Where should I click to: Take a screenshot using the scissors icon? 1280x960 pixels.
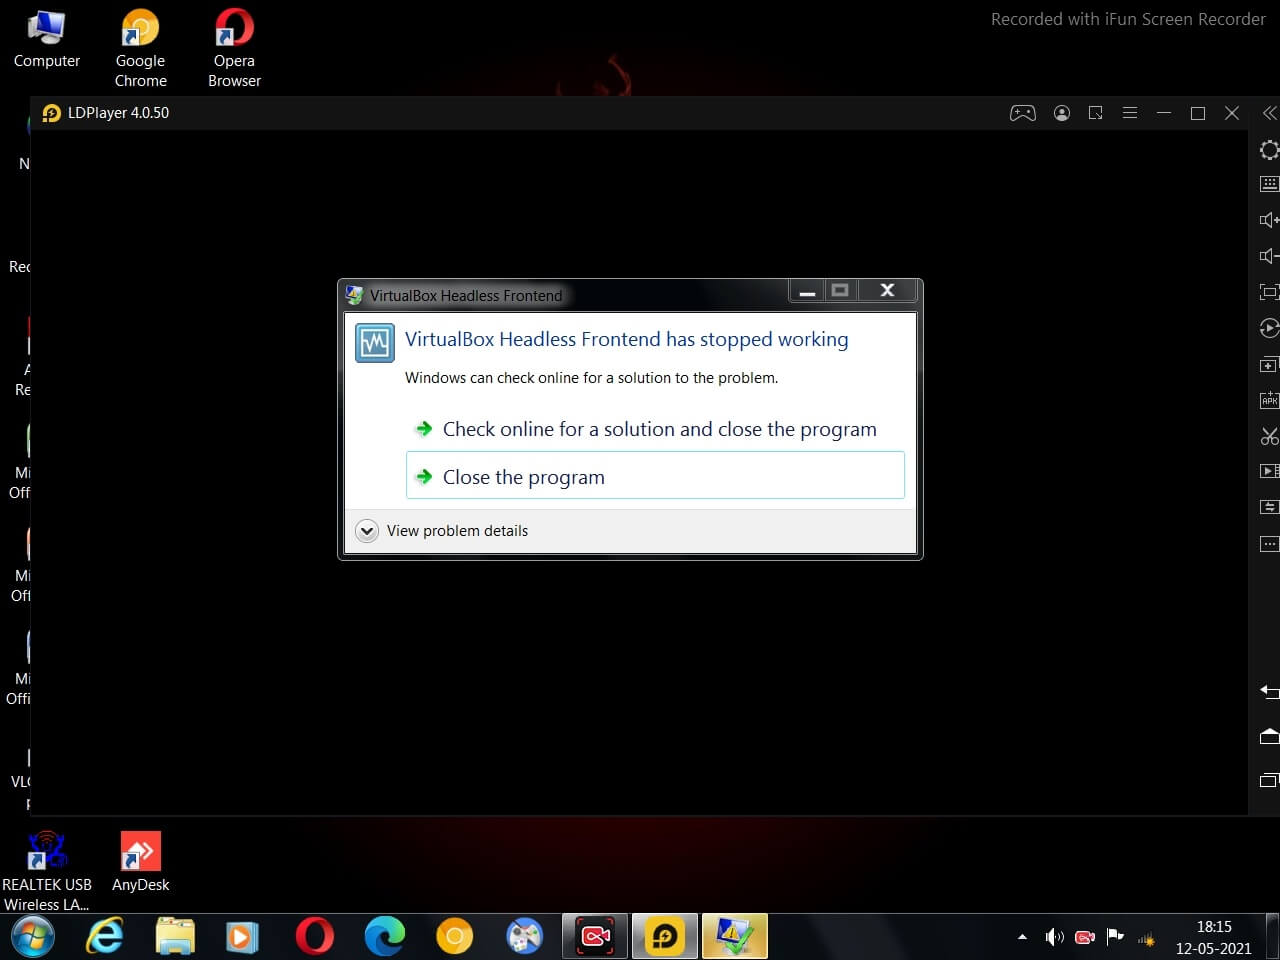pyautogui.click(x=1268, y=436)
